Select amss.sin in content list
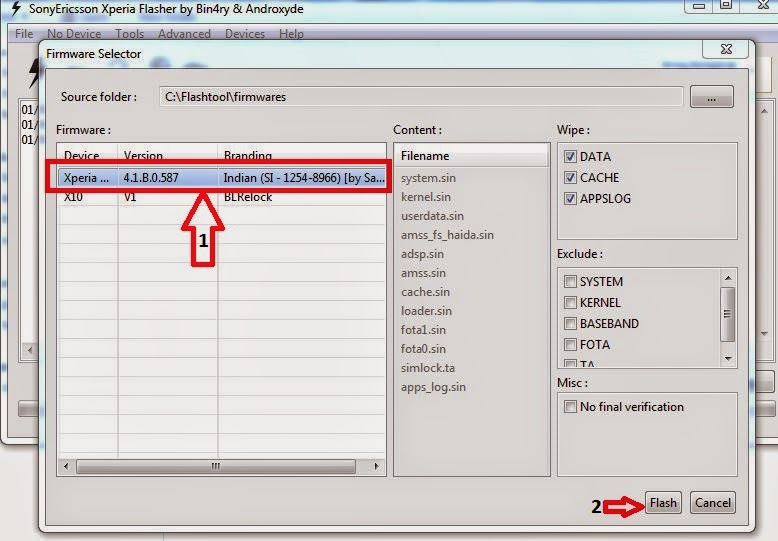 click(x=423, y=273)
